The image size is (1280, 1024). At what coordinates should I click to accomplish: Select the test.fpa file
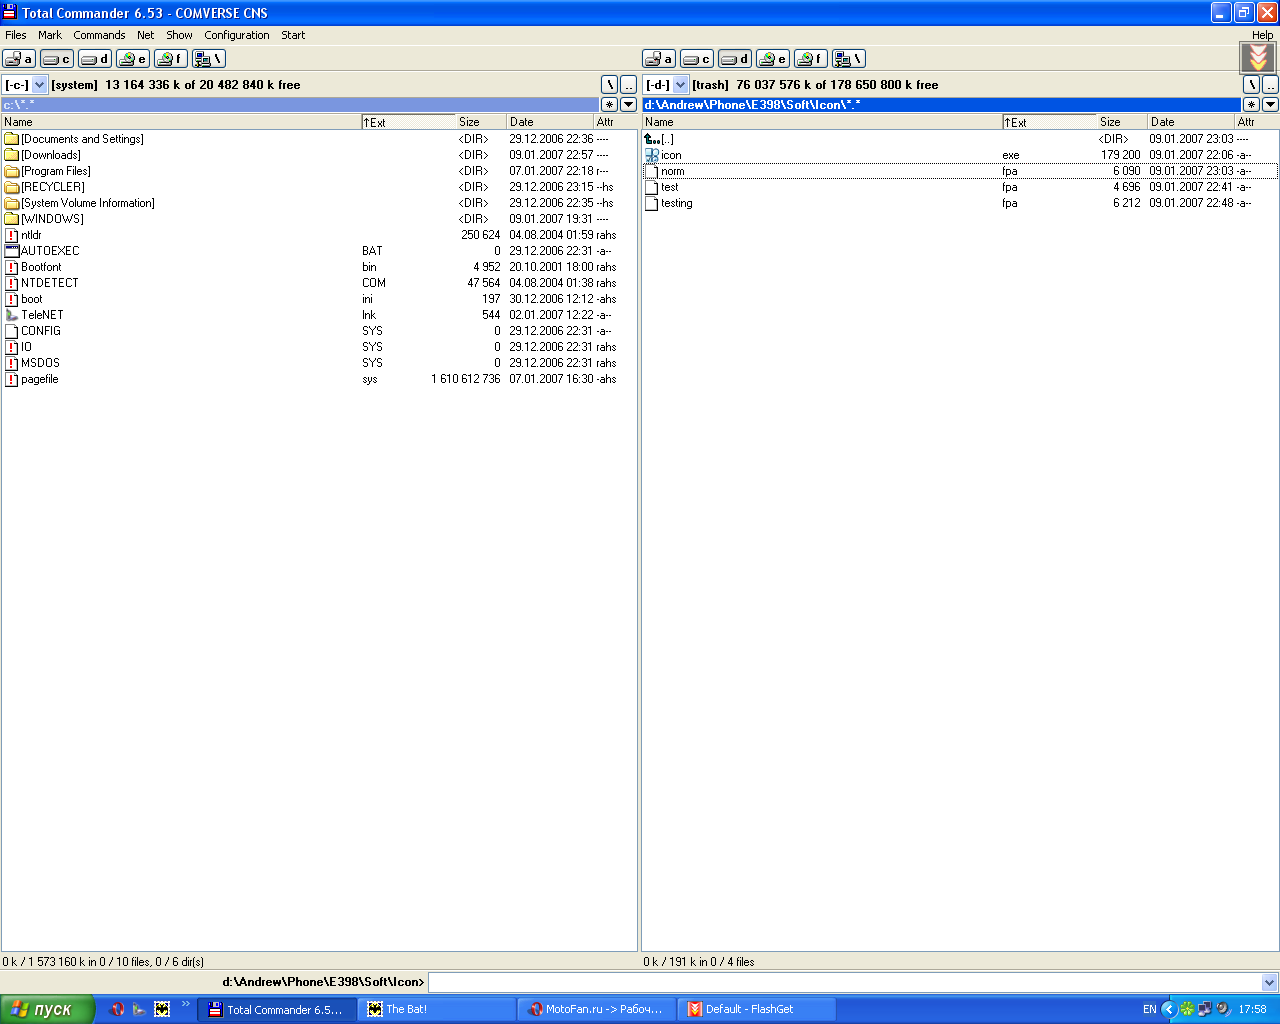pos(960,187)
